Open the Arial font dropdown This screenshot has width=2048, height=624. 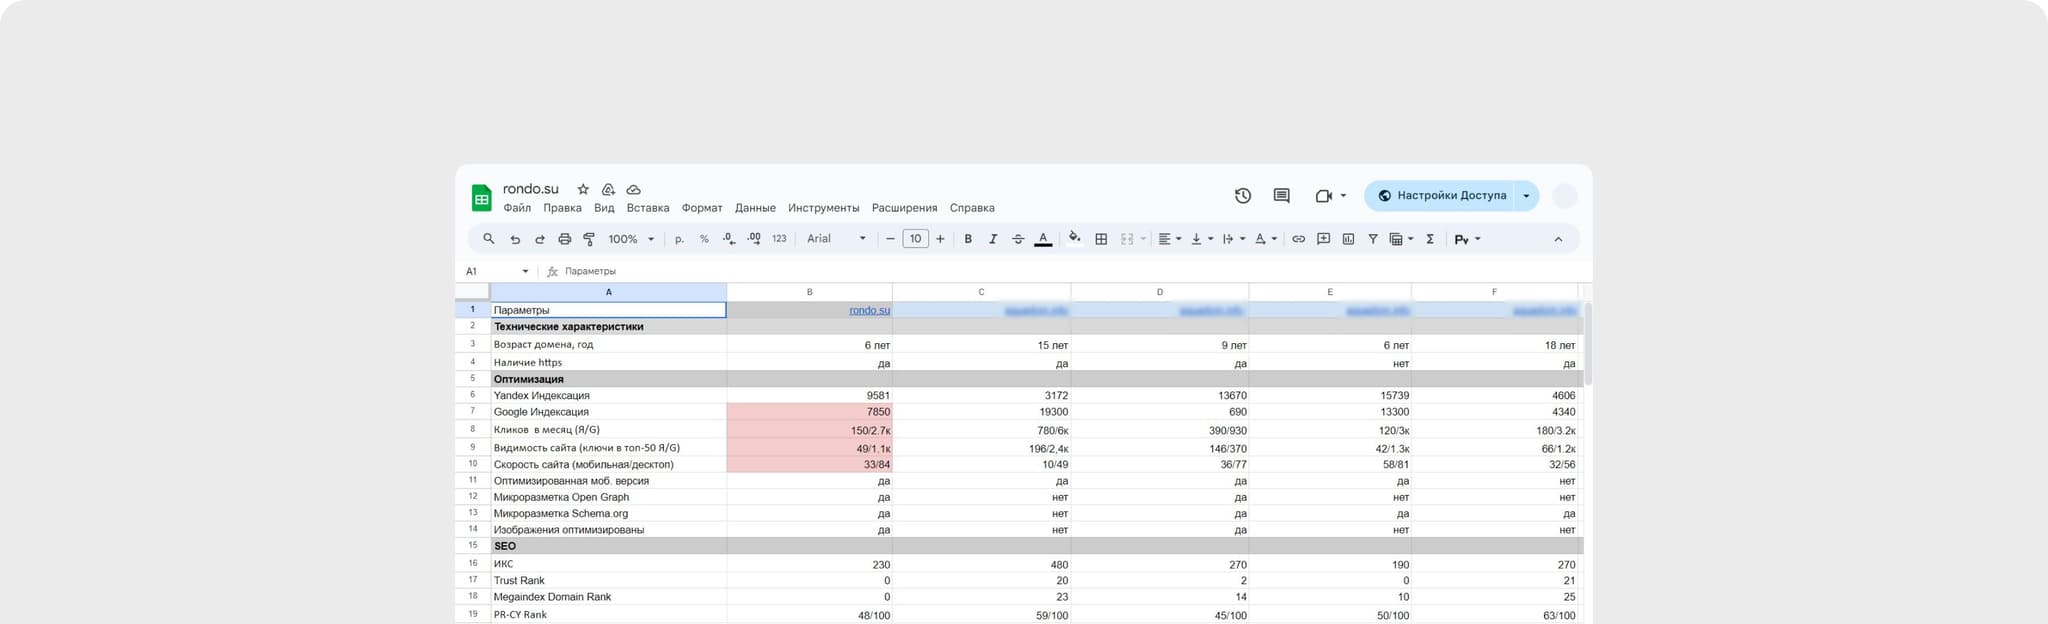836,239
